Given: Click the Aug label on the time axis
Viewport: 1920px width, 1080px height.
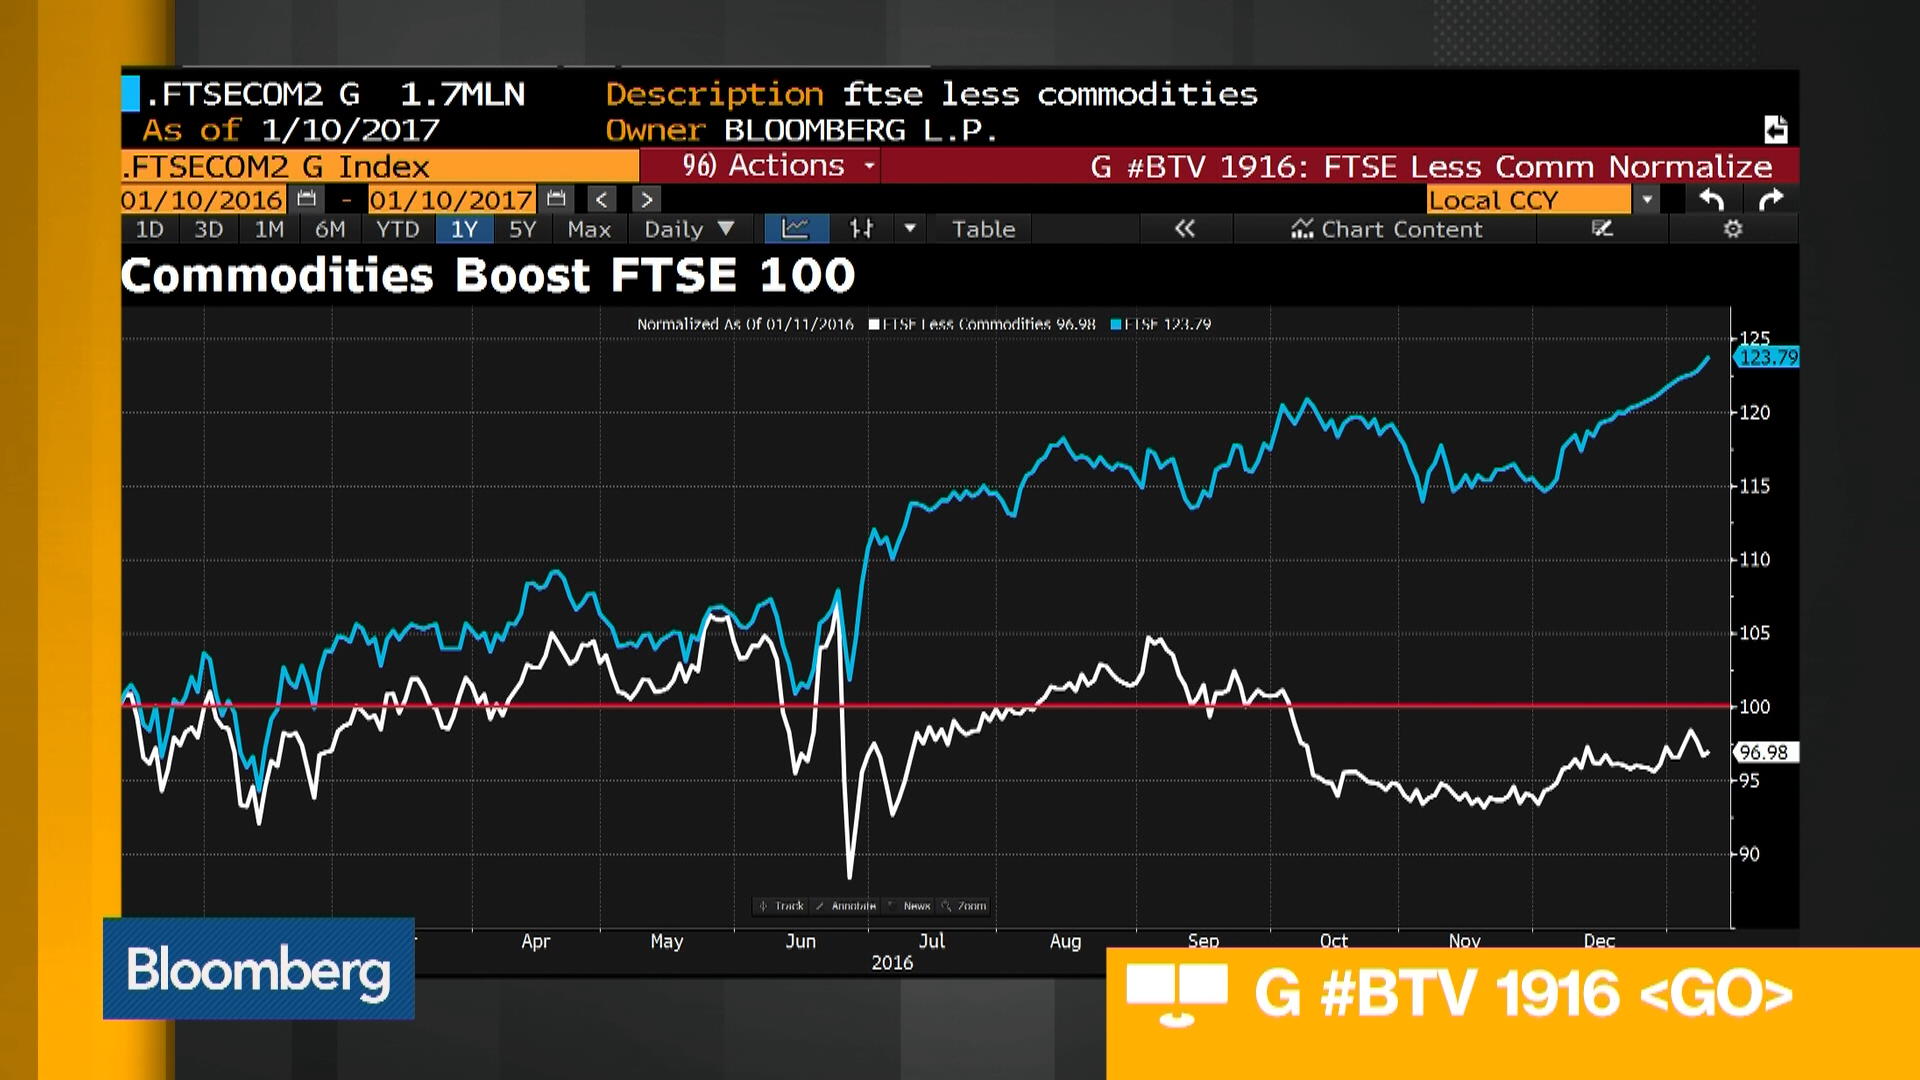Looking at the screenshot, I should (1065, 941).
